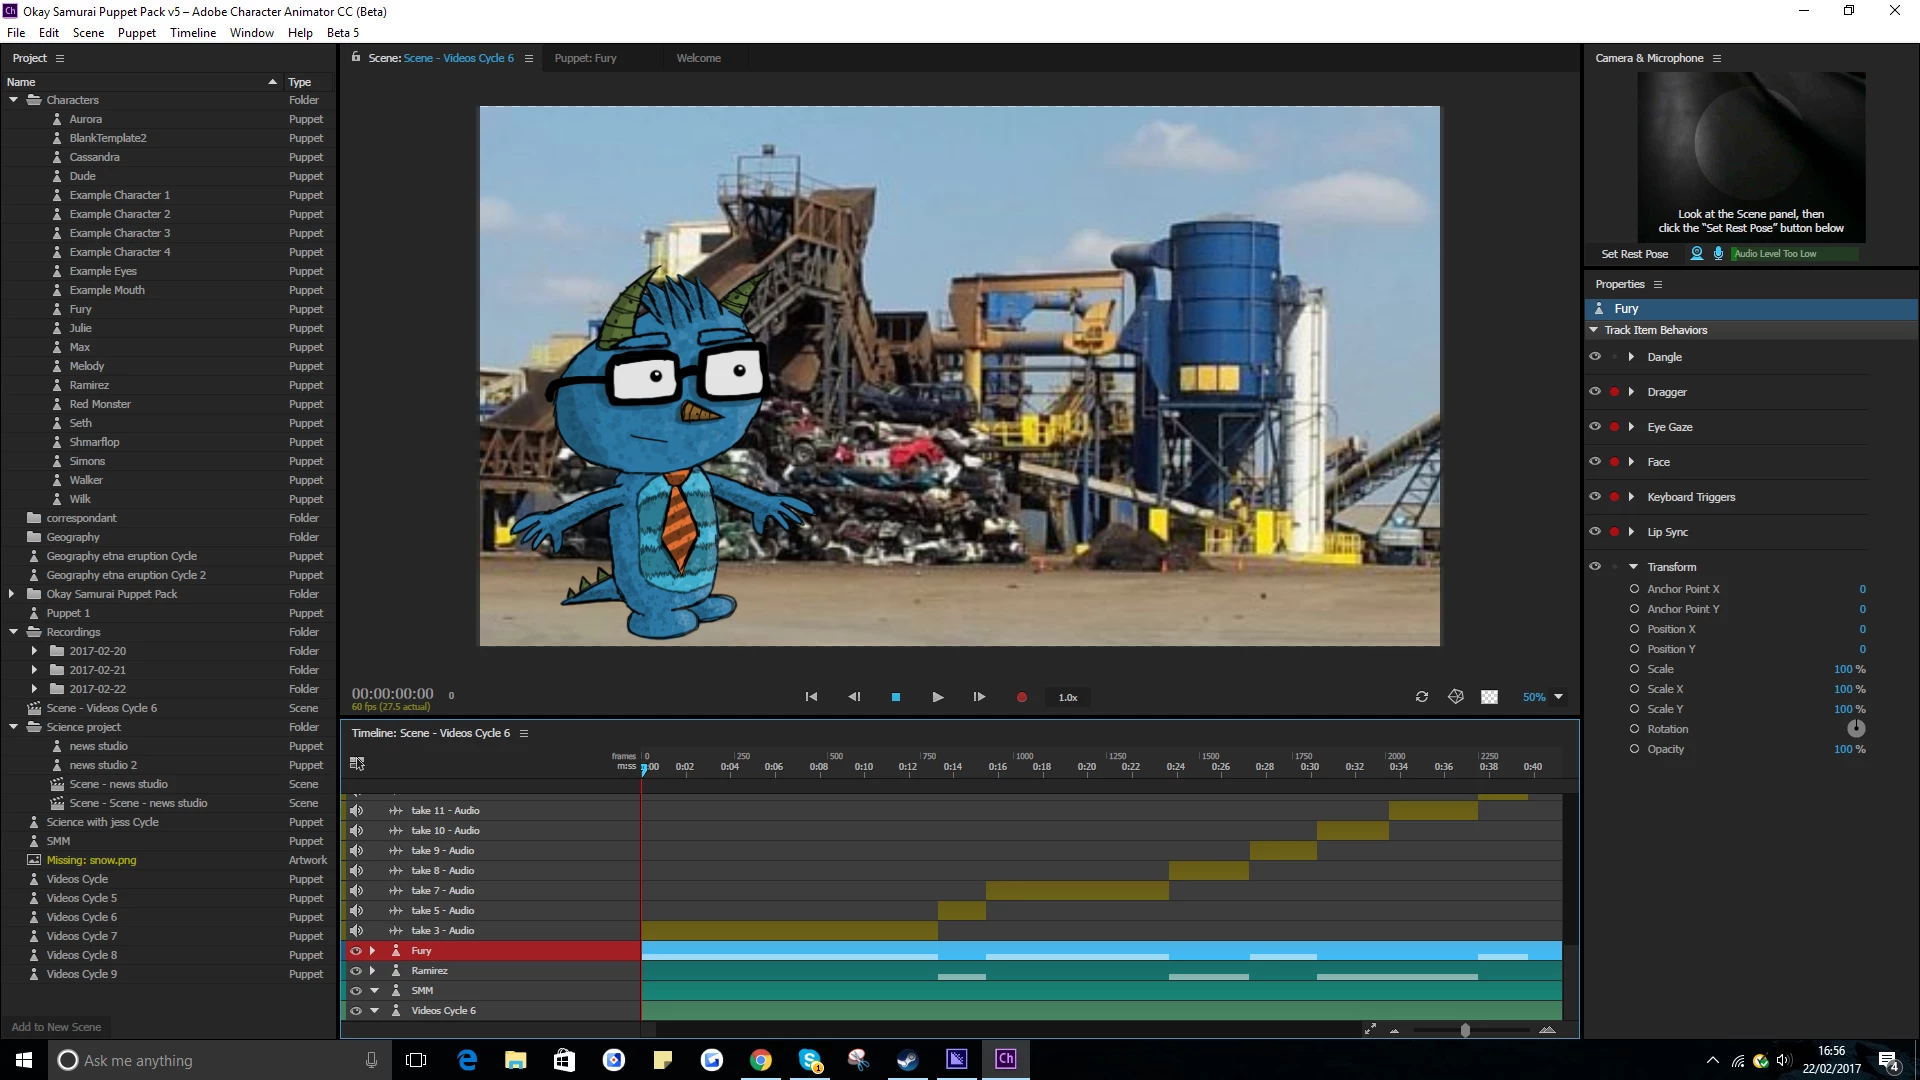Click the stop button in transport bar
The height and width of the screenshot is (1080, 1920).
(895, 697)
